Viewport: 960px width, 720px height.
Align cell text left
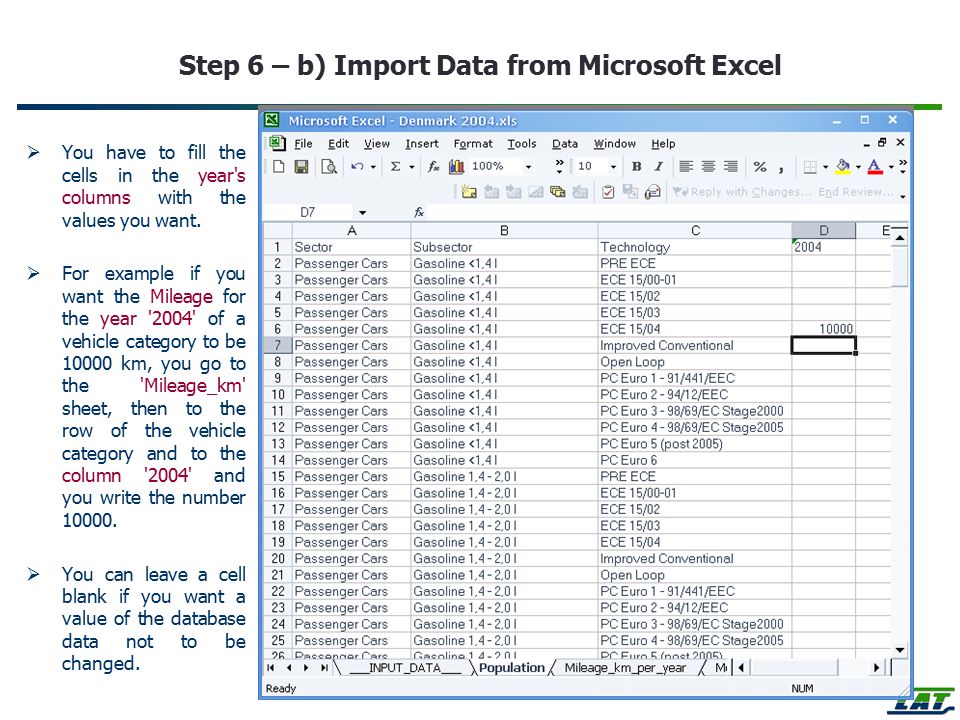click(x=686, y=167)
